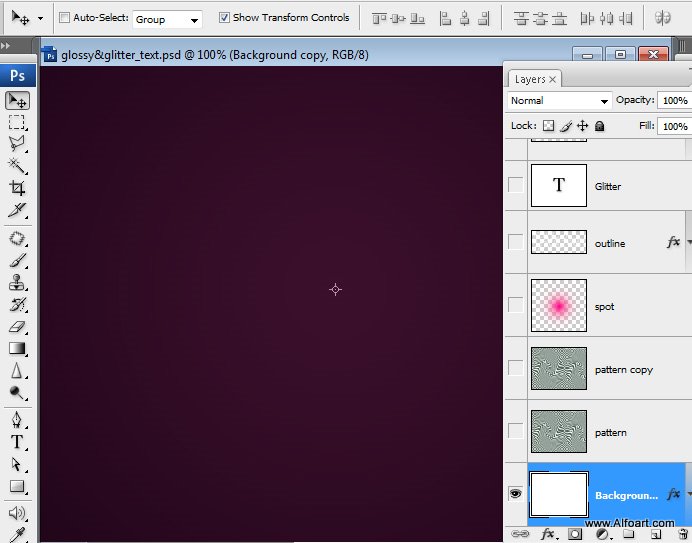Click the lock transparent pixels icon
The image size is (692, 543).
pyautogui.click(x=548, y=126)
